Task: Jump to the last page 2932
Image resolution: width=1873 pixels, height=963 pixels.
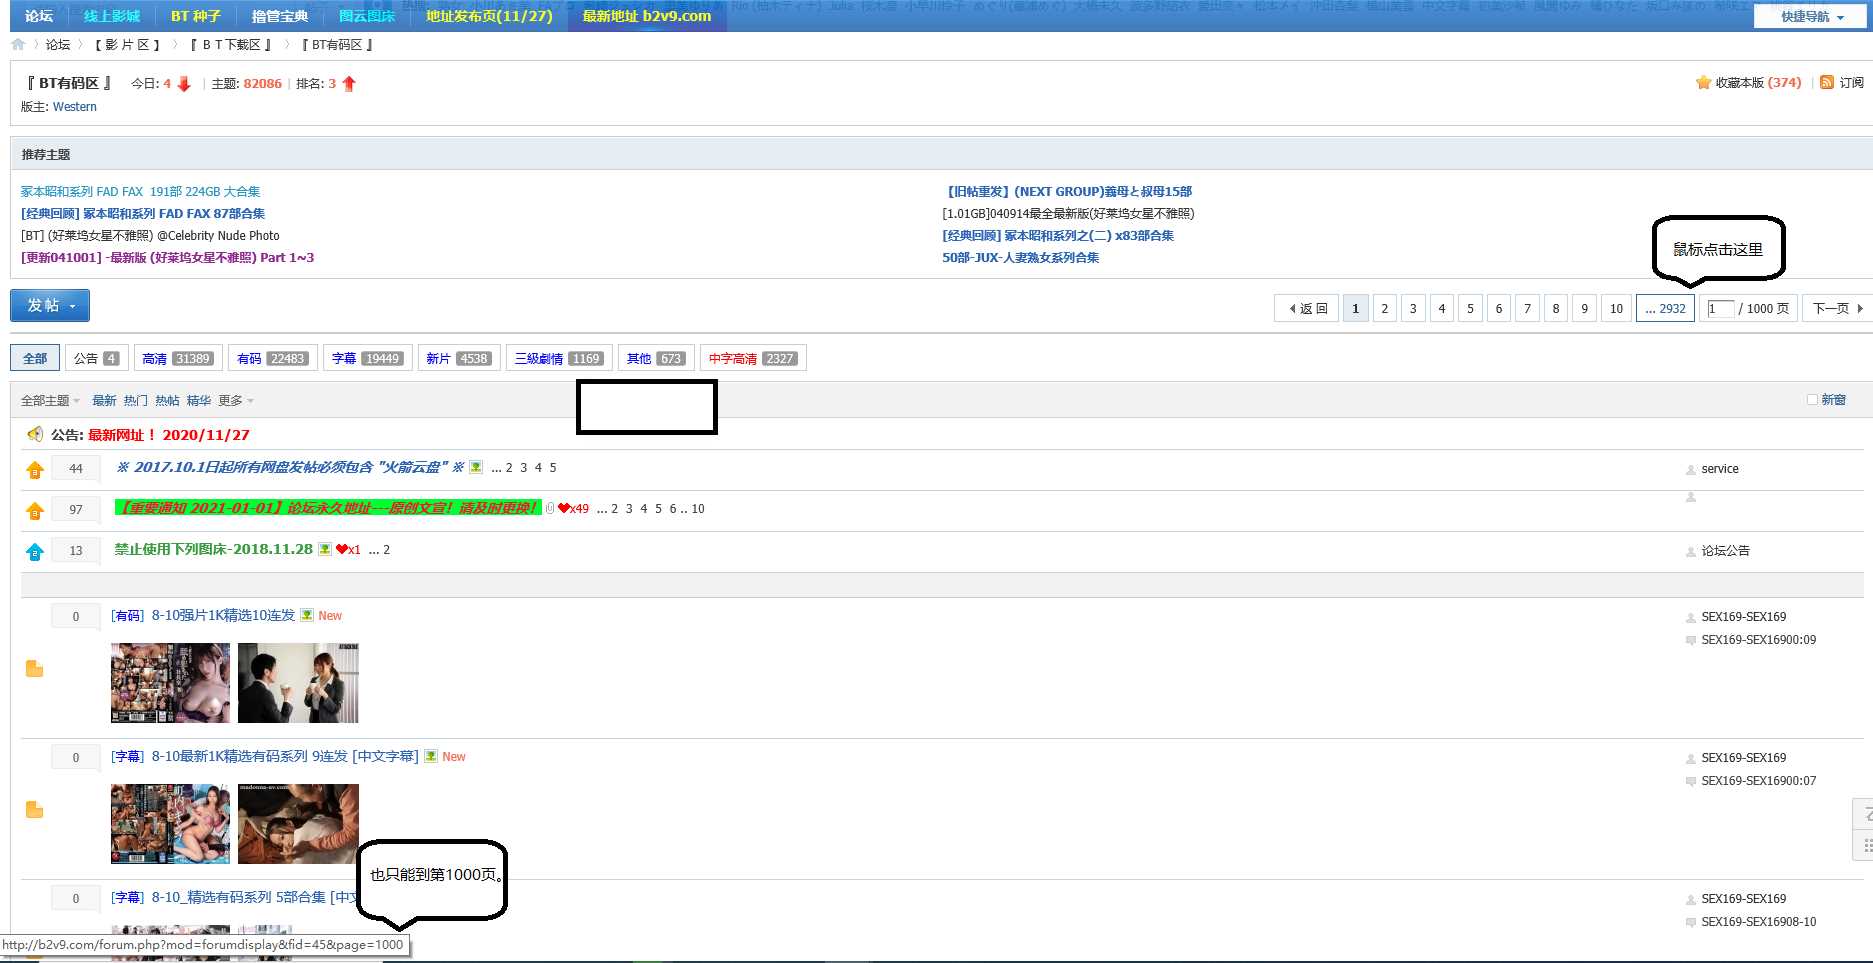Action: point(1665,309)
